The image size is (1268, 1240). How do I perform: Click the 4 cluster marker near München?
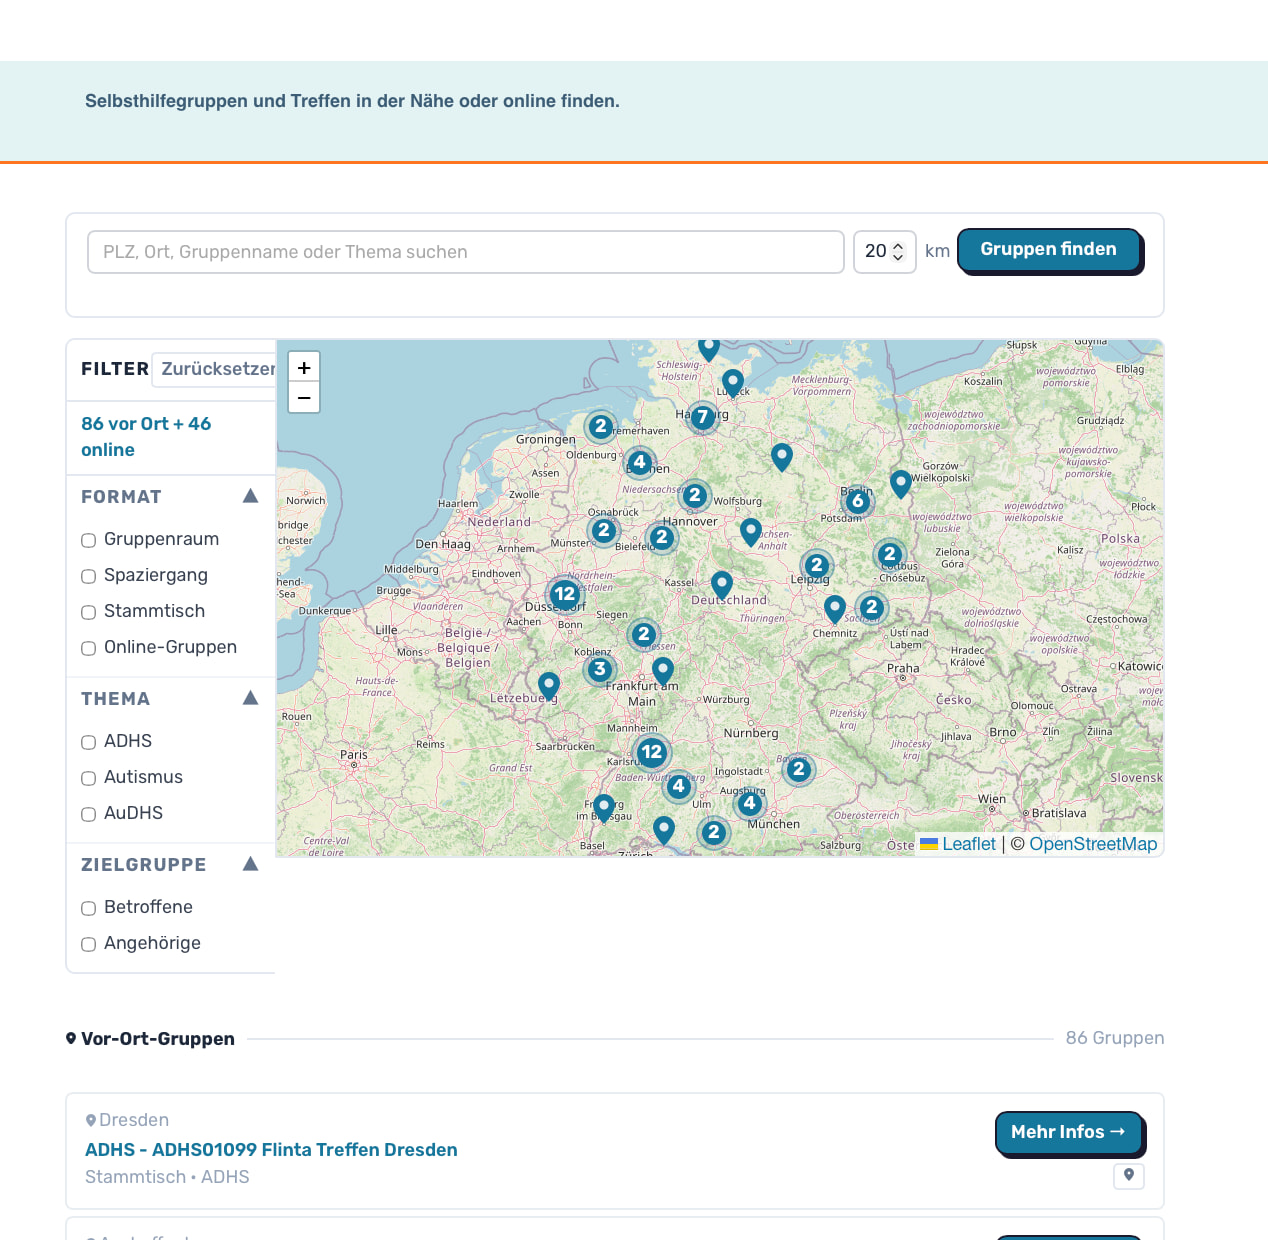point(749,803)
